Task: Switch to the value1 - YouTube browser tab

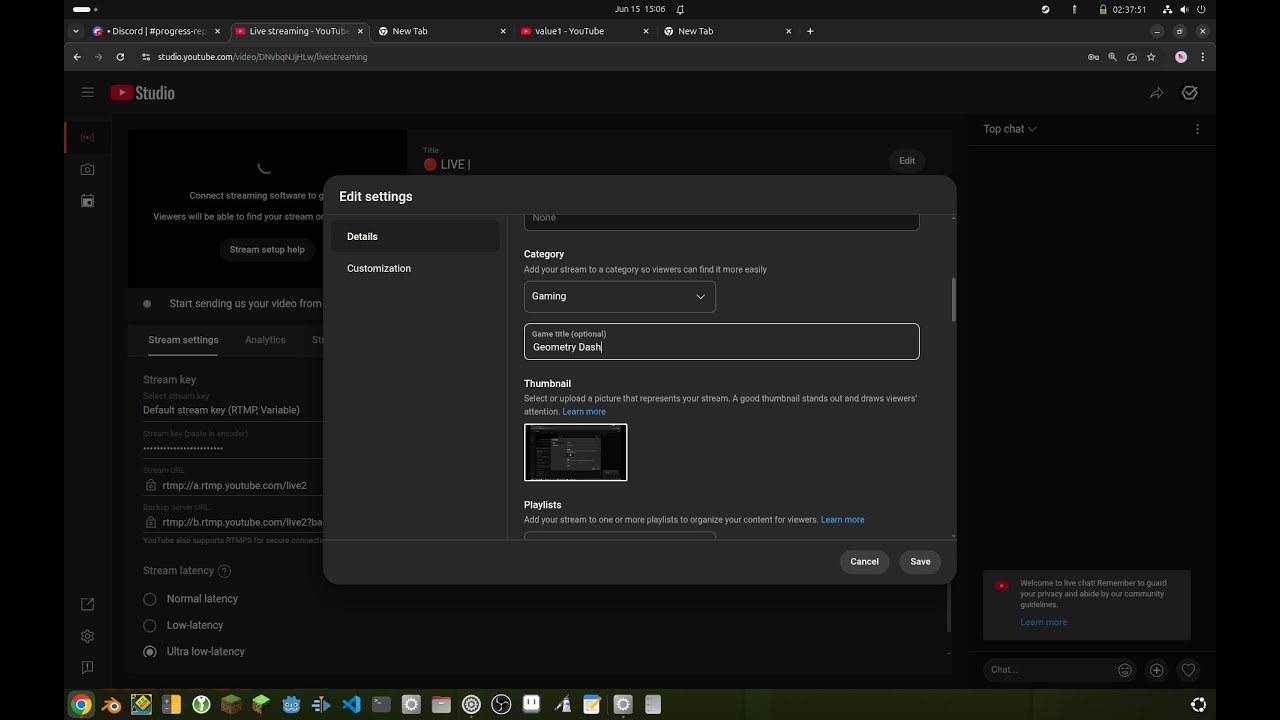Action: (583, 31)
